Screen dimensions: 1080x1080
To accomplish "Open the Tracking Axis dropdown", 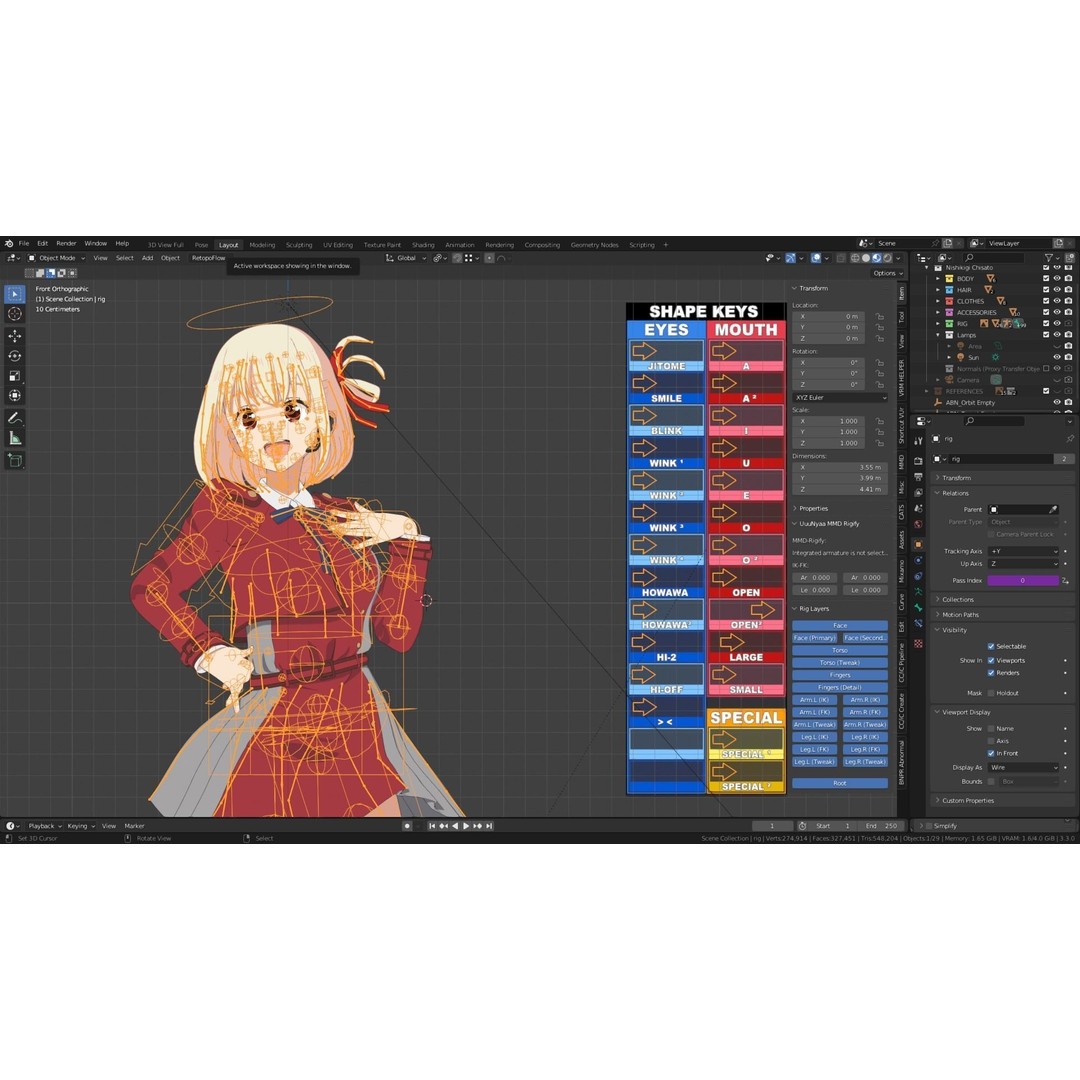I will (x=1024, y=552).
